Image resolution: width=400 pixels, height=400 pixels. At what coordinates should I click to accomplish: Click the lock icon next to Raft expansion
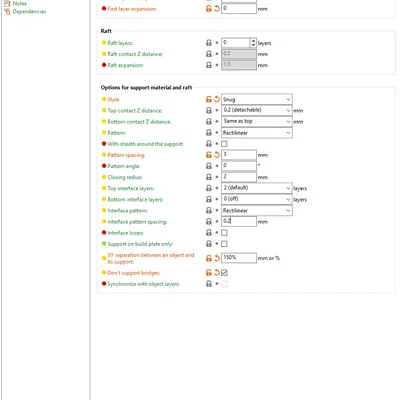coord(209,65)
